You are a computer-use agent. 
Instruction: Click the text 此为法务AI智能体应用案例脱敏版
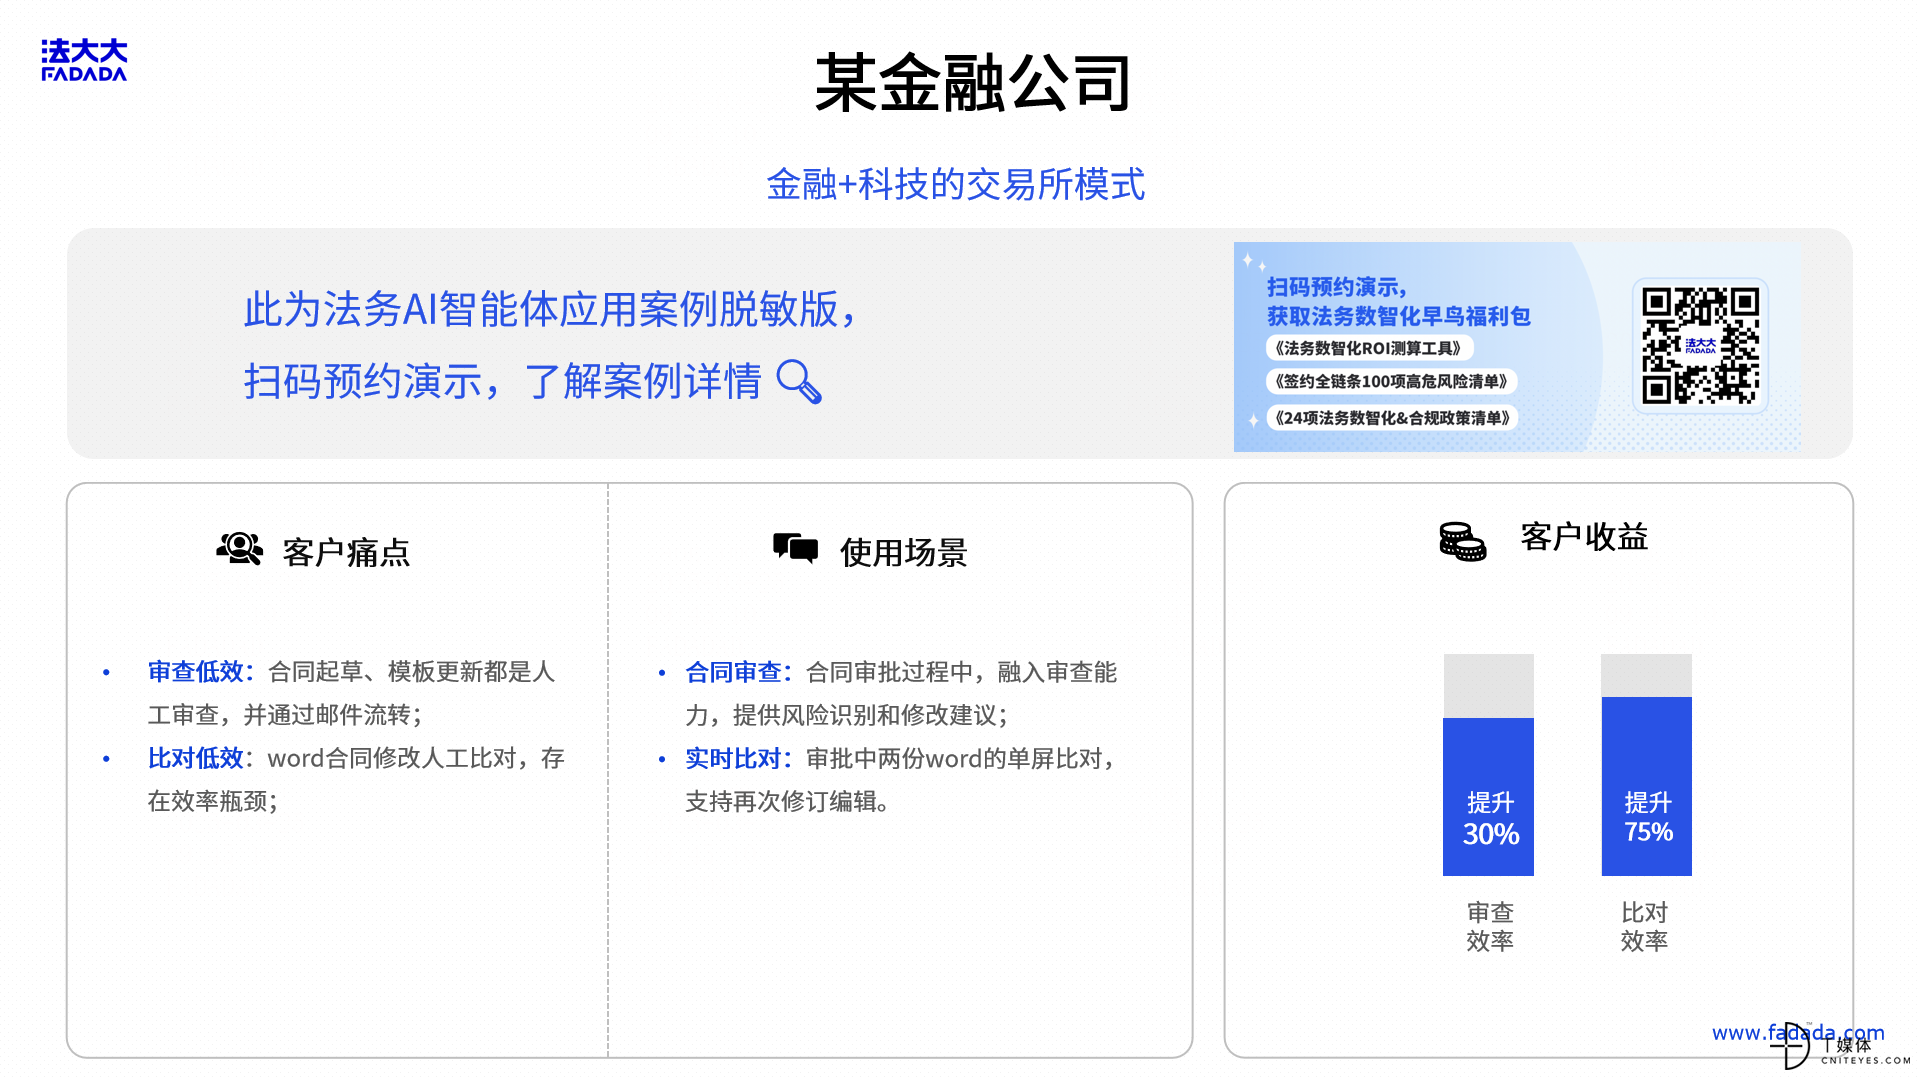point(541,310)
